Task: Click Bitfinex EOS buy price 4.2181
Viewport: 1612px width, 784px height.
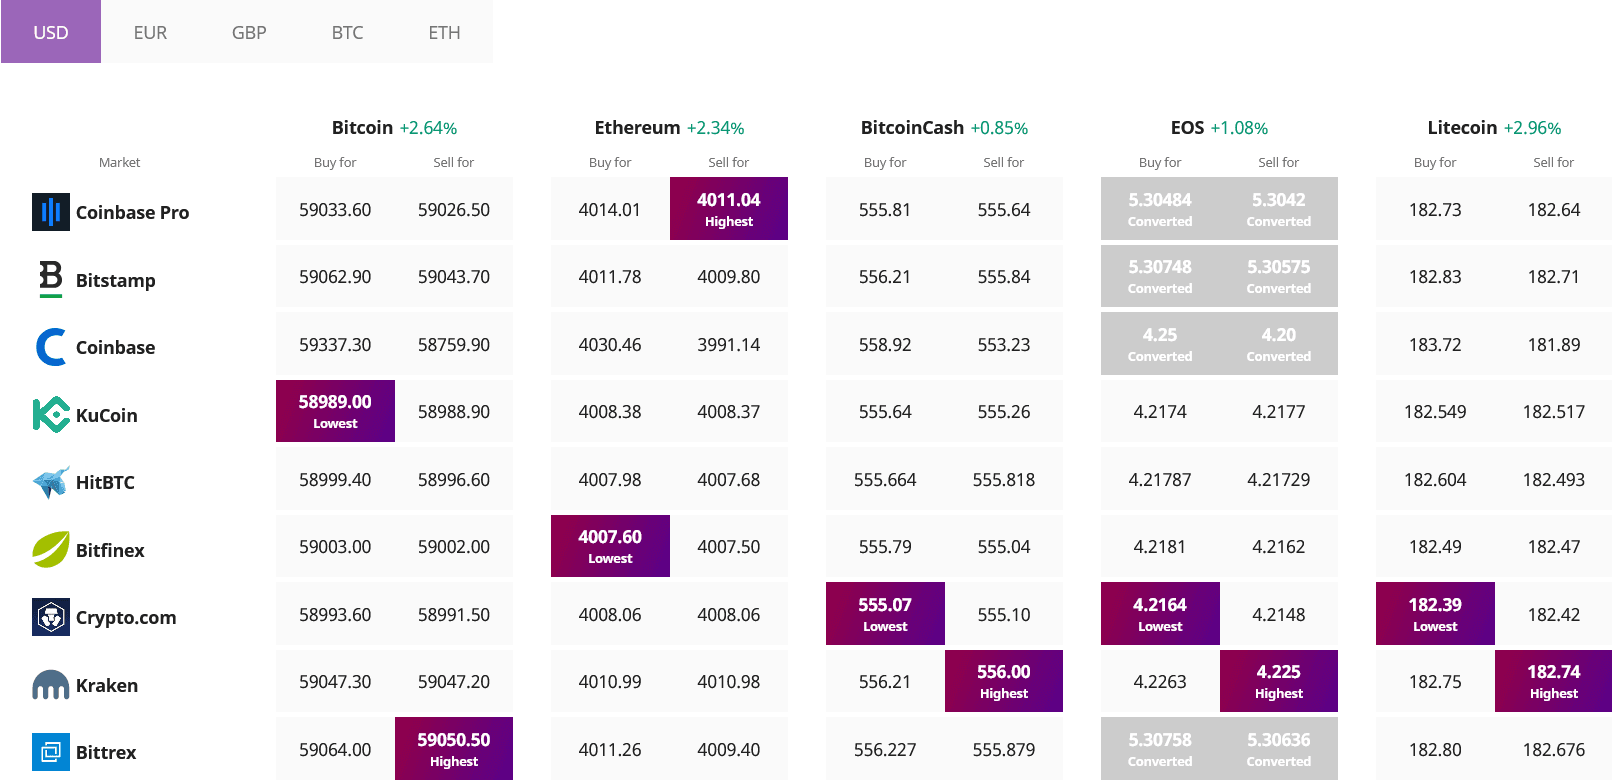Action: tap(1160, 546)
